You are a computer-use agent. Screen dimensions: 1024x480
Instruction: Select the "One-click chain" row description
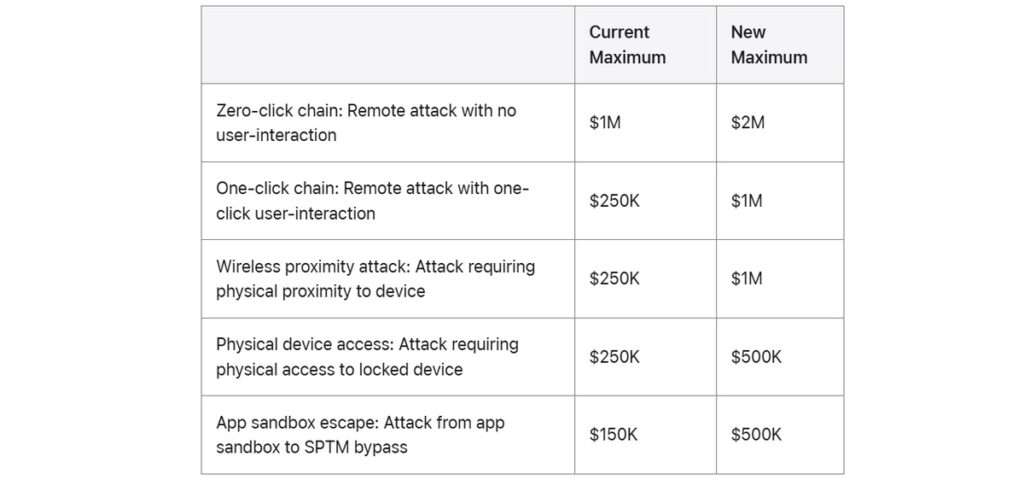[372, 201]
